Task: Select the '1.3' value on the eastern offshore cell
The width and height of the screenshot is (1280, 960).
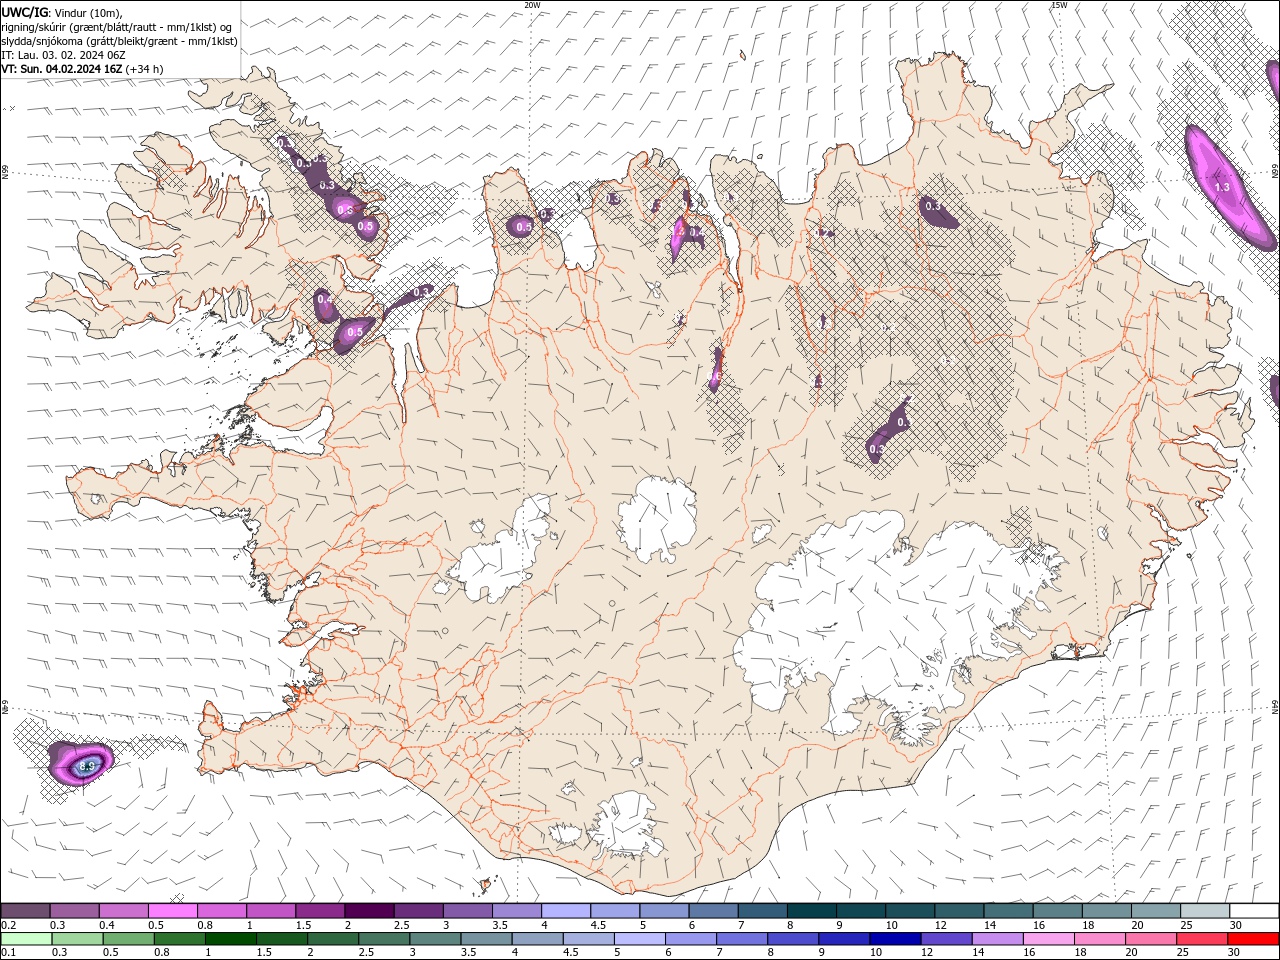Action: 1222,187
